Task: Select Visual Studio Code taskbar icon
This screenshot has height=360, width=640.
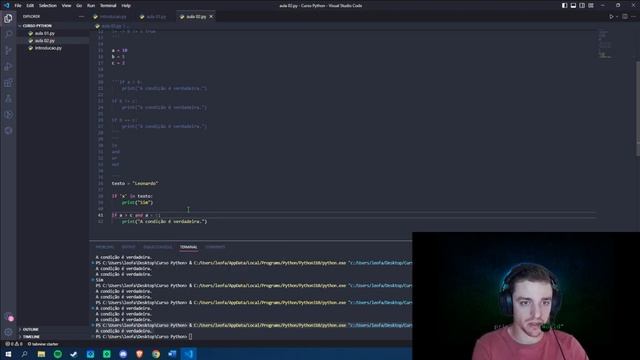Action: click(x=188, y=354)
